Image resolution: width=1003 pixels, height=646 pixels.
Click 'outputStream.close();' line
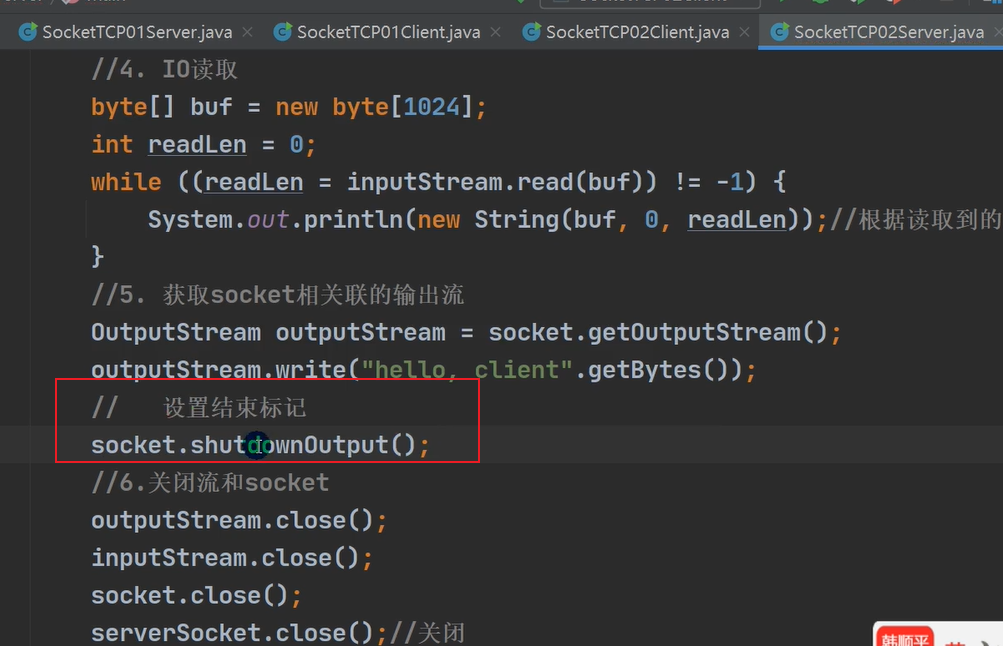pos(239,520)
